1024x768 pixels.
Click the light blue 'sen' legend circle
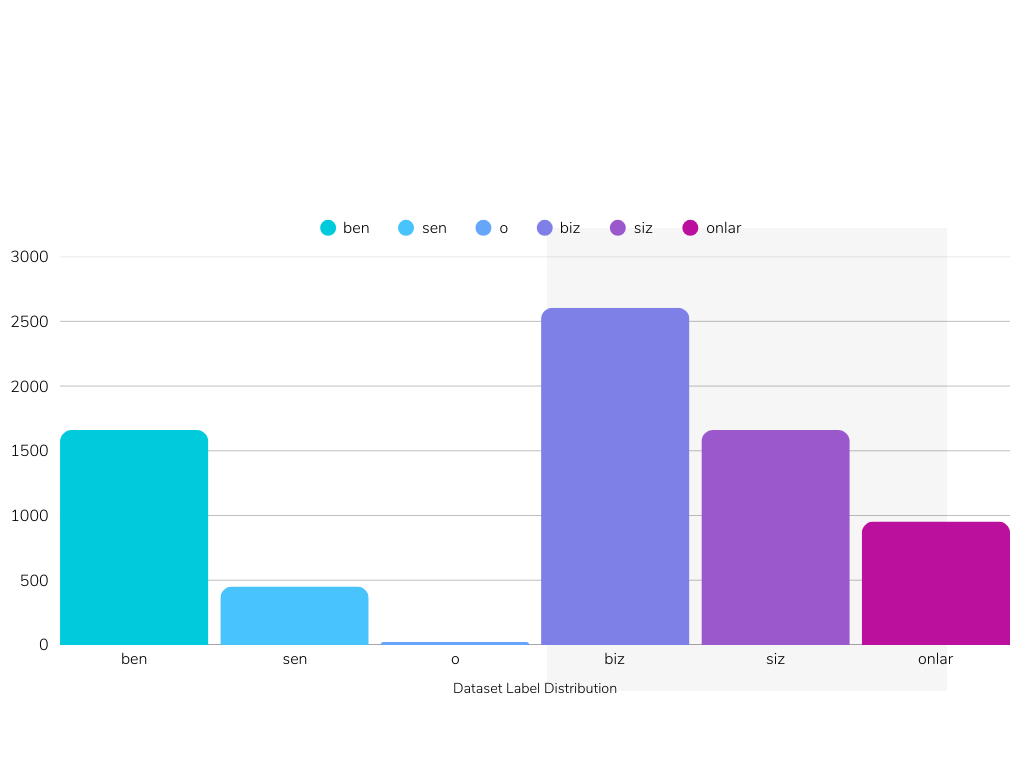click(406, 228)
